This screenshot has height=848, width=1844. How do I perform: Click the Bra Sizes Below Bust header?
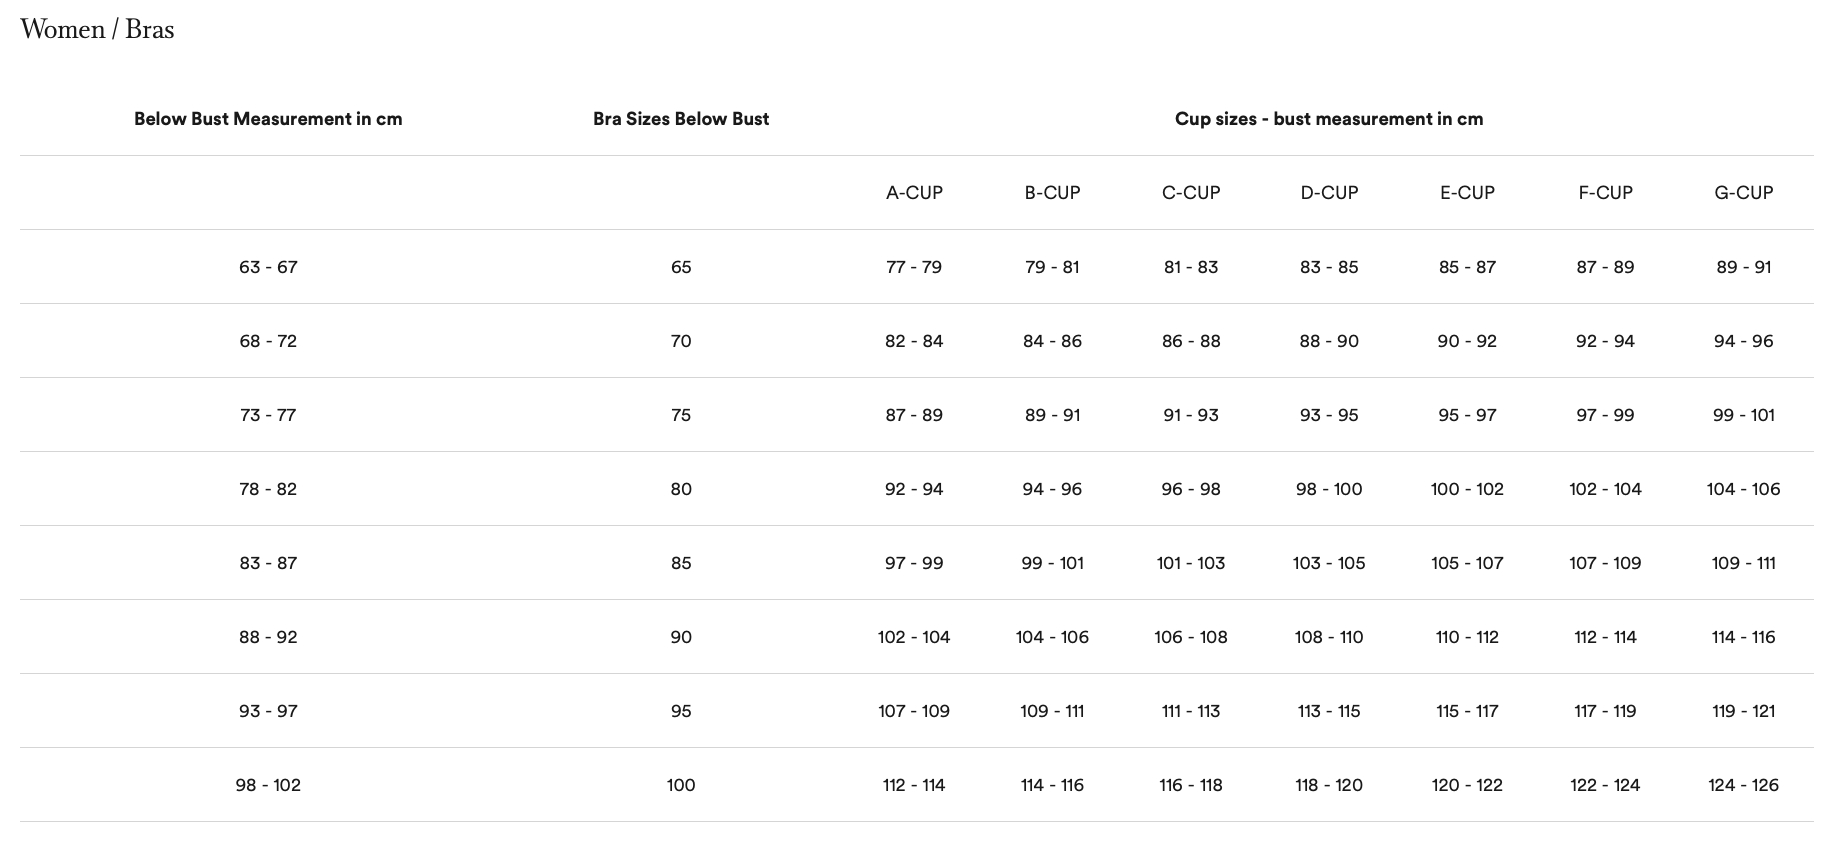[681, 119]
